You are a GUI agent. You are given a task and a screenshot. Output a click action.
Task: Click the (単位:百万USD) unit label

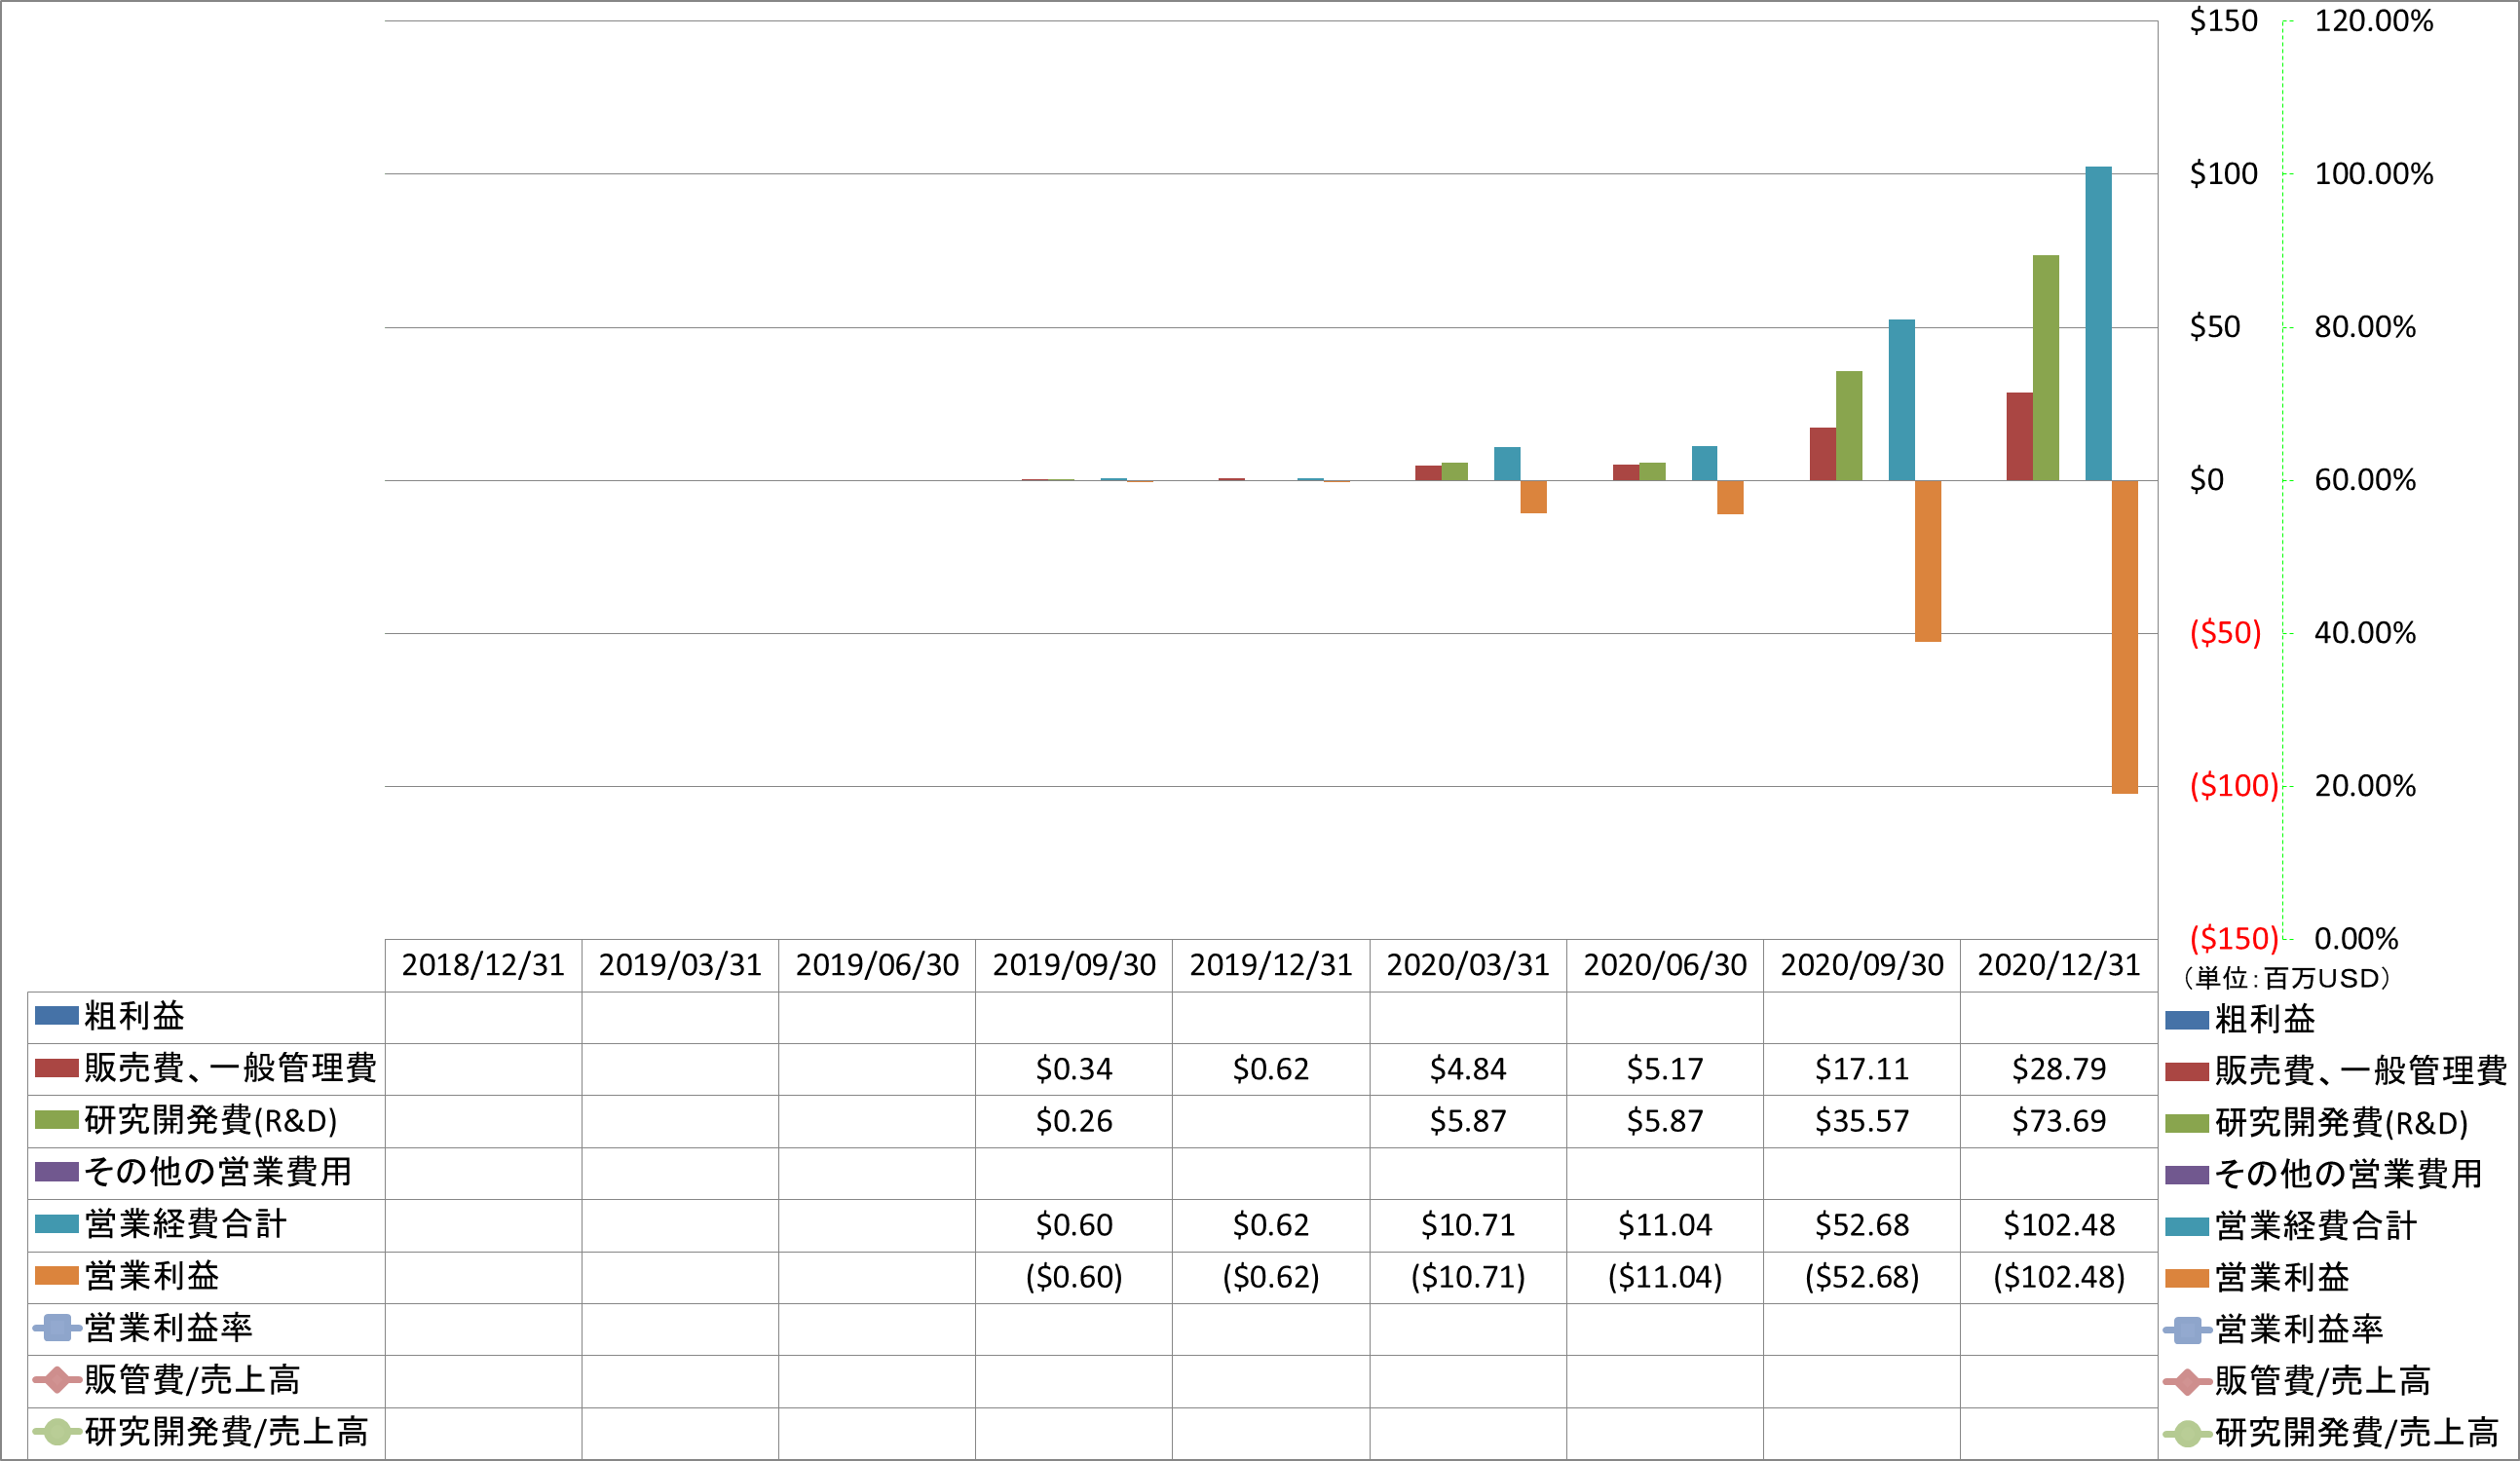pyautogui.click(x=2287, y=978)
